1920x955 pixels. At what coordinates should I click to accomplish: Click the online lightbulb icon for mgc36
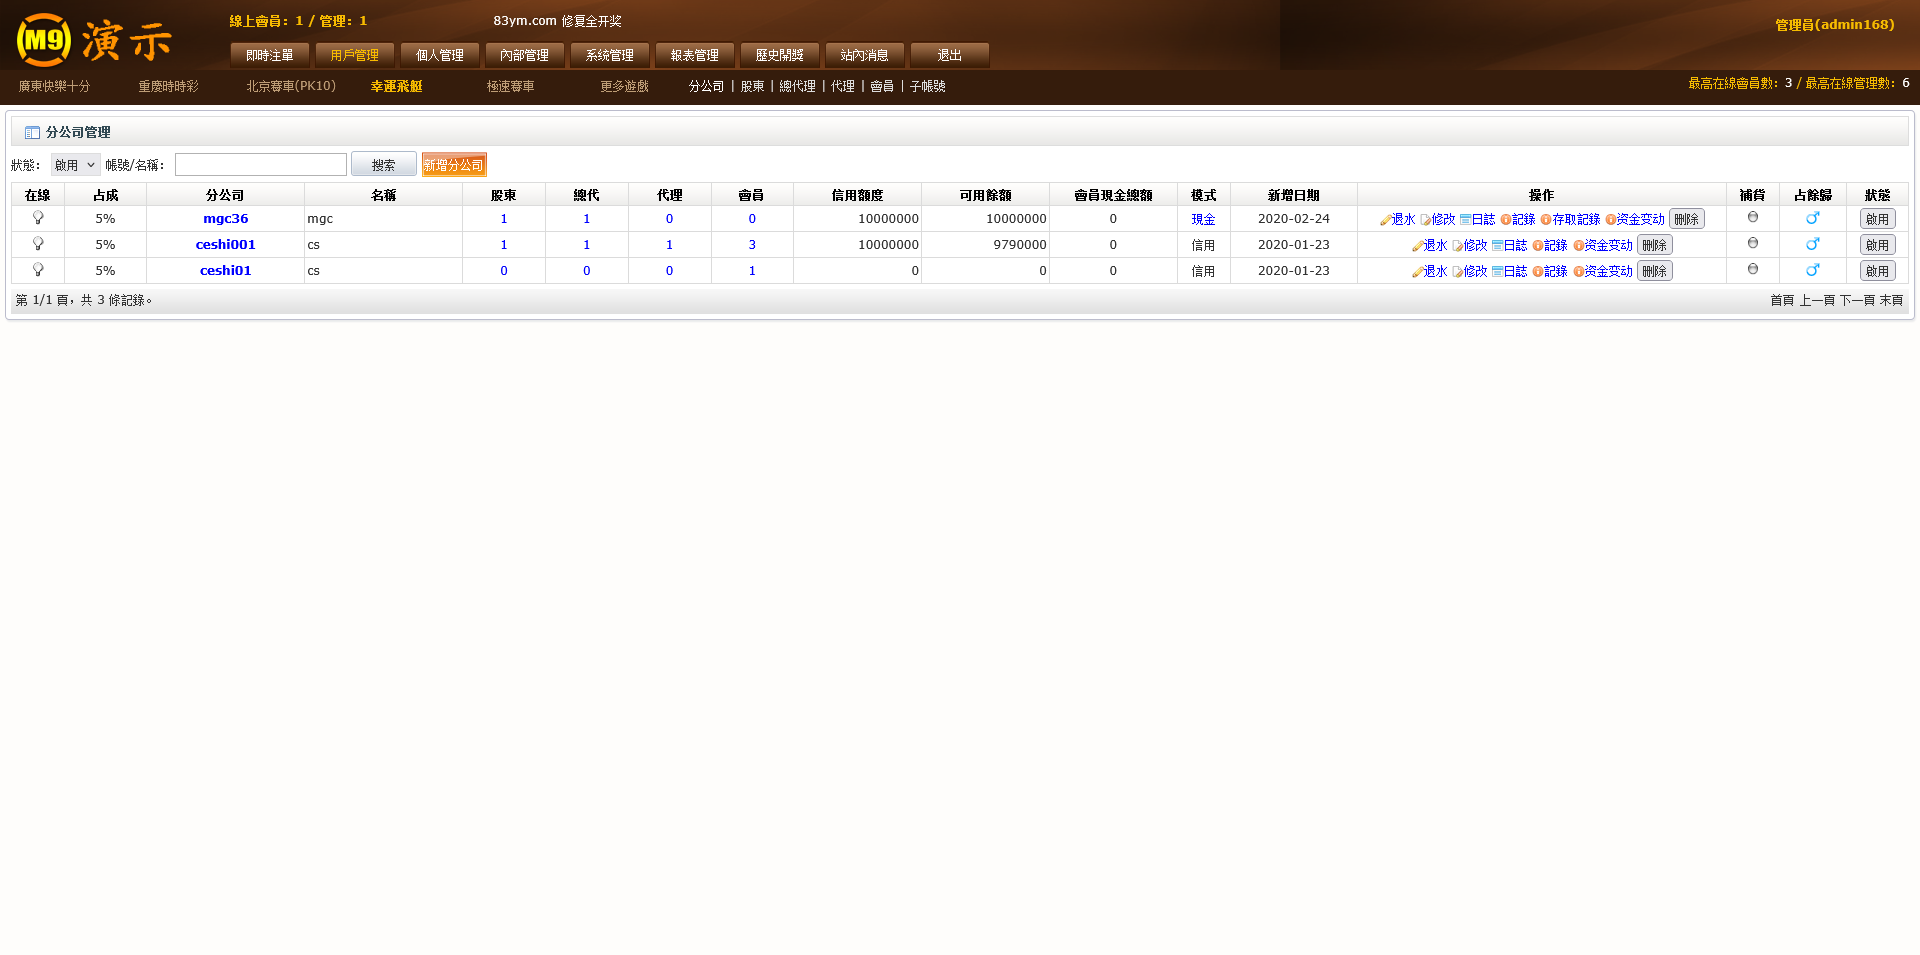click(x=38, y=218)
